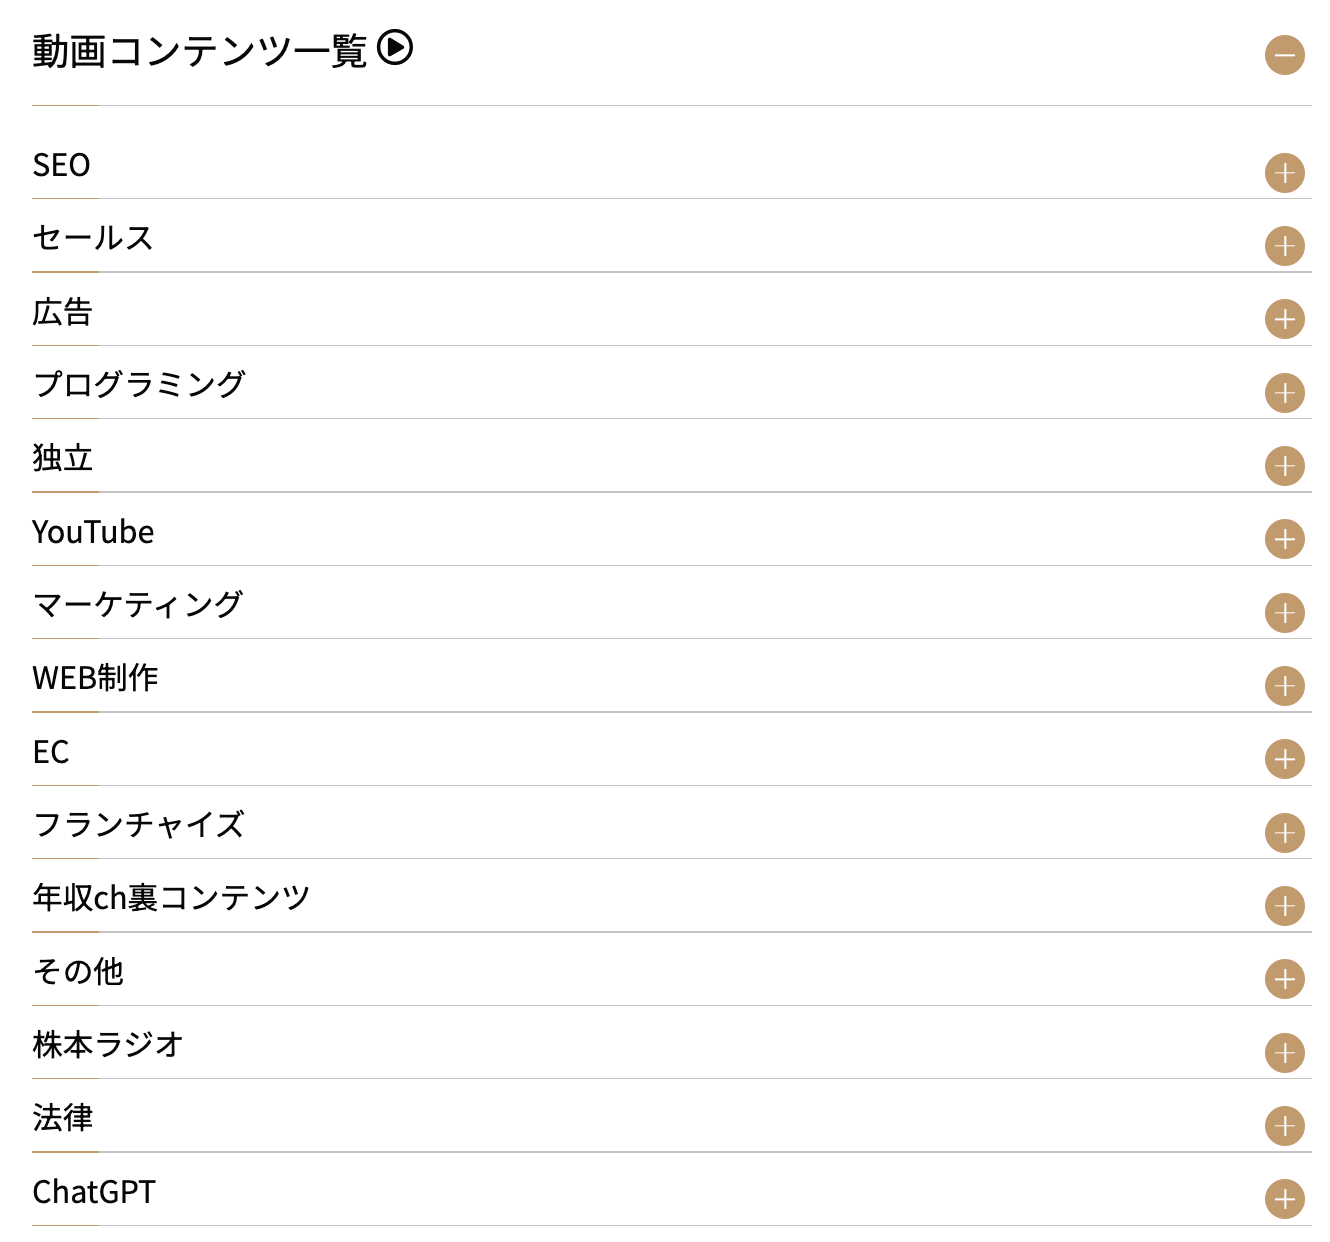Expand SEO using its plus icon
Screen dimensions: 1330x1242
point(1284,173)
